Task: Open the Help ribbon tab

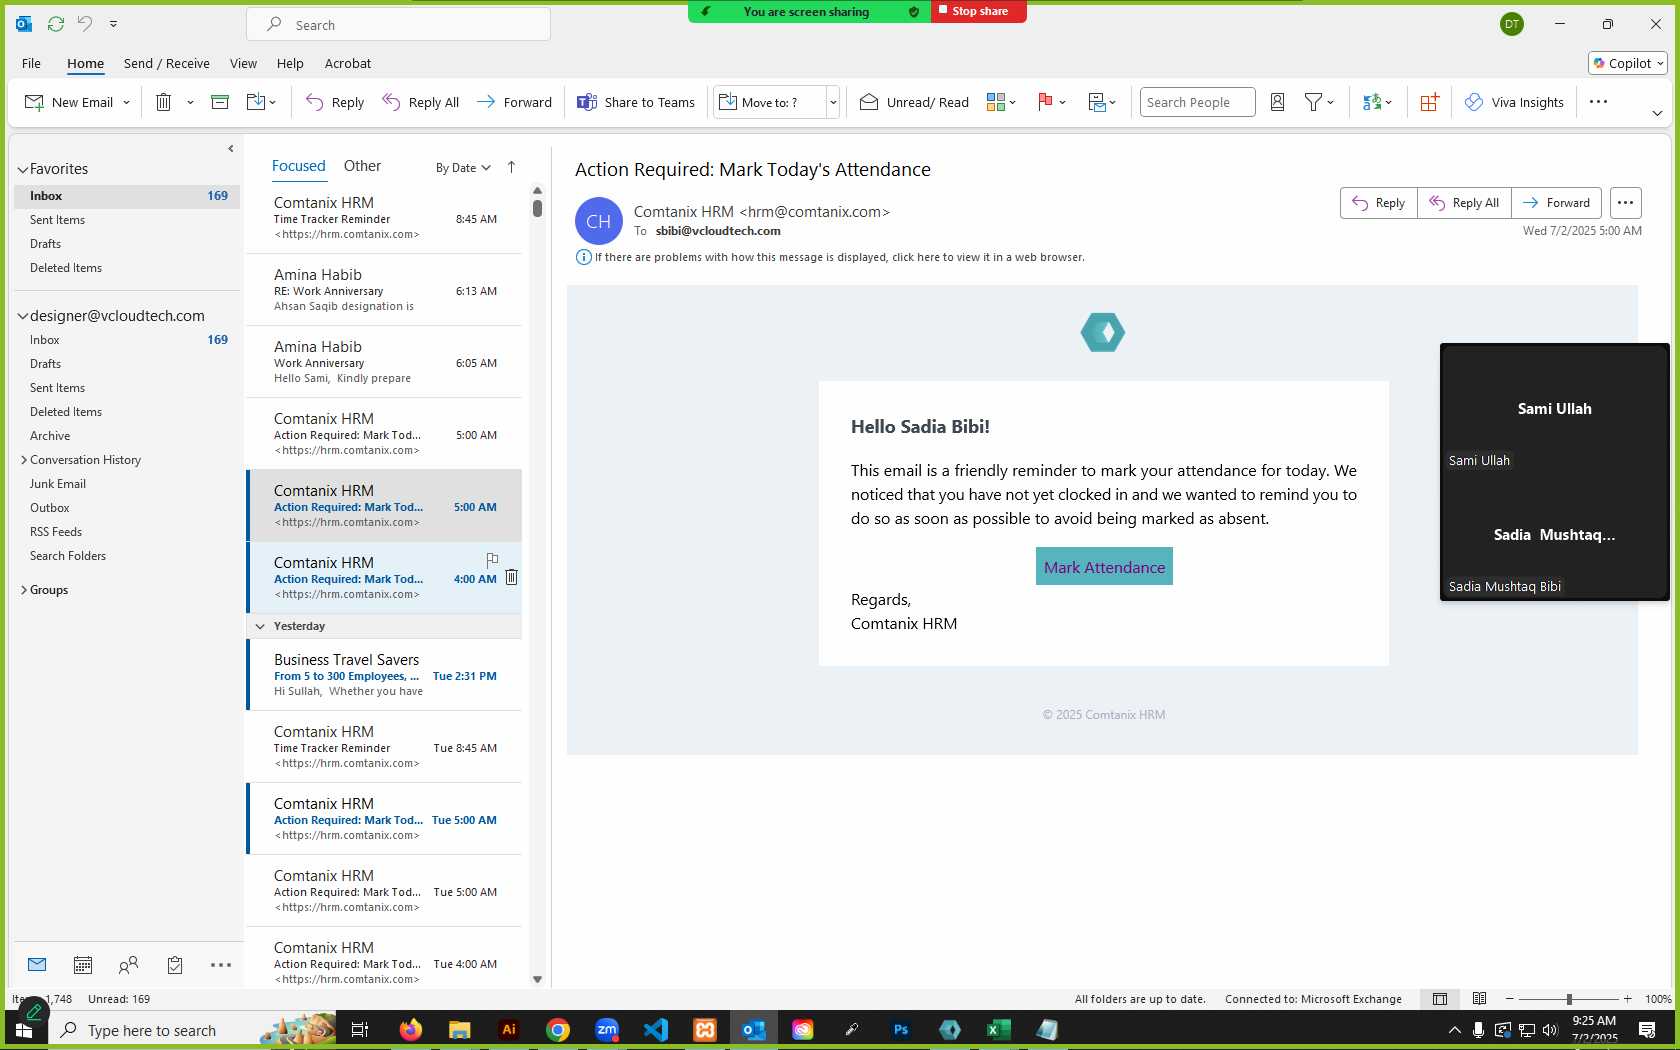Action: [290, 63]
